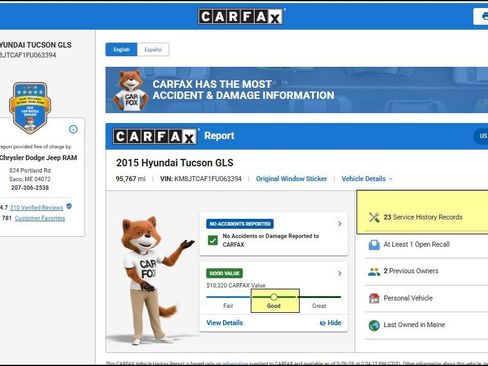This screenshot has width=488, height=366.
Task: Click the Fair label on value scale
Action: [x=228, y=306]
